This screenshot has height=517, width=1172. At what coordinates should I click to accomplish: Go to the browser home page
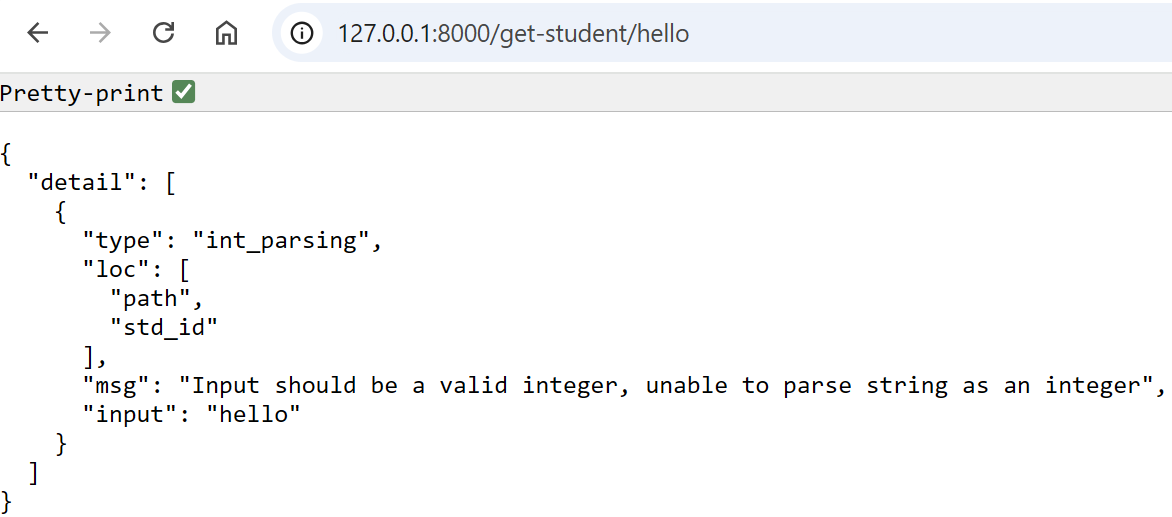point(226,33)
